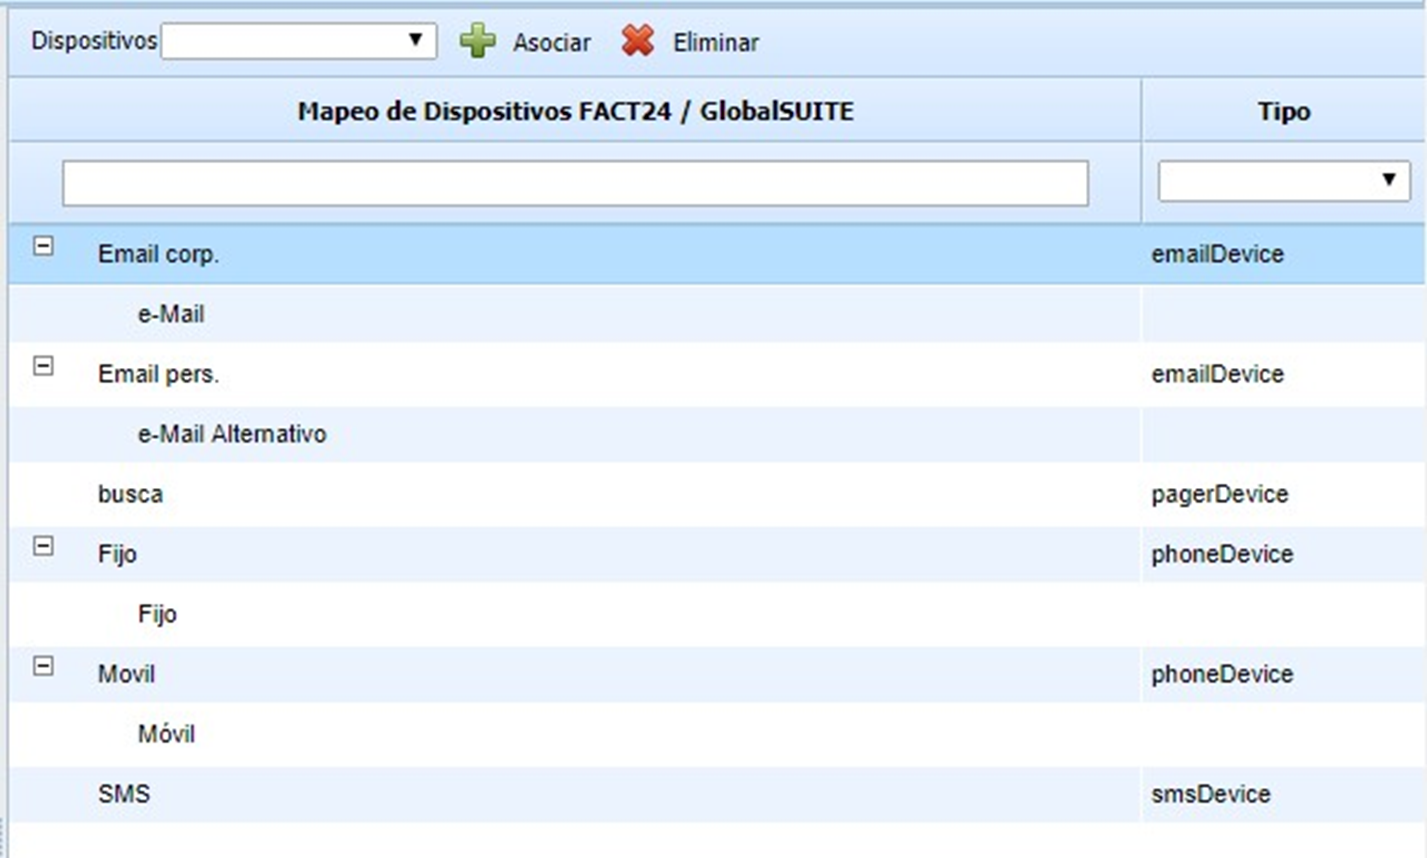The height and width of the screenshot is (858, 1427).
Task: Click the green plus Asociar icon
Action: pyautogui.click(x=477, y=41)
